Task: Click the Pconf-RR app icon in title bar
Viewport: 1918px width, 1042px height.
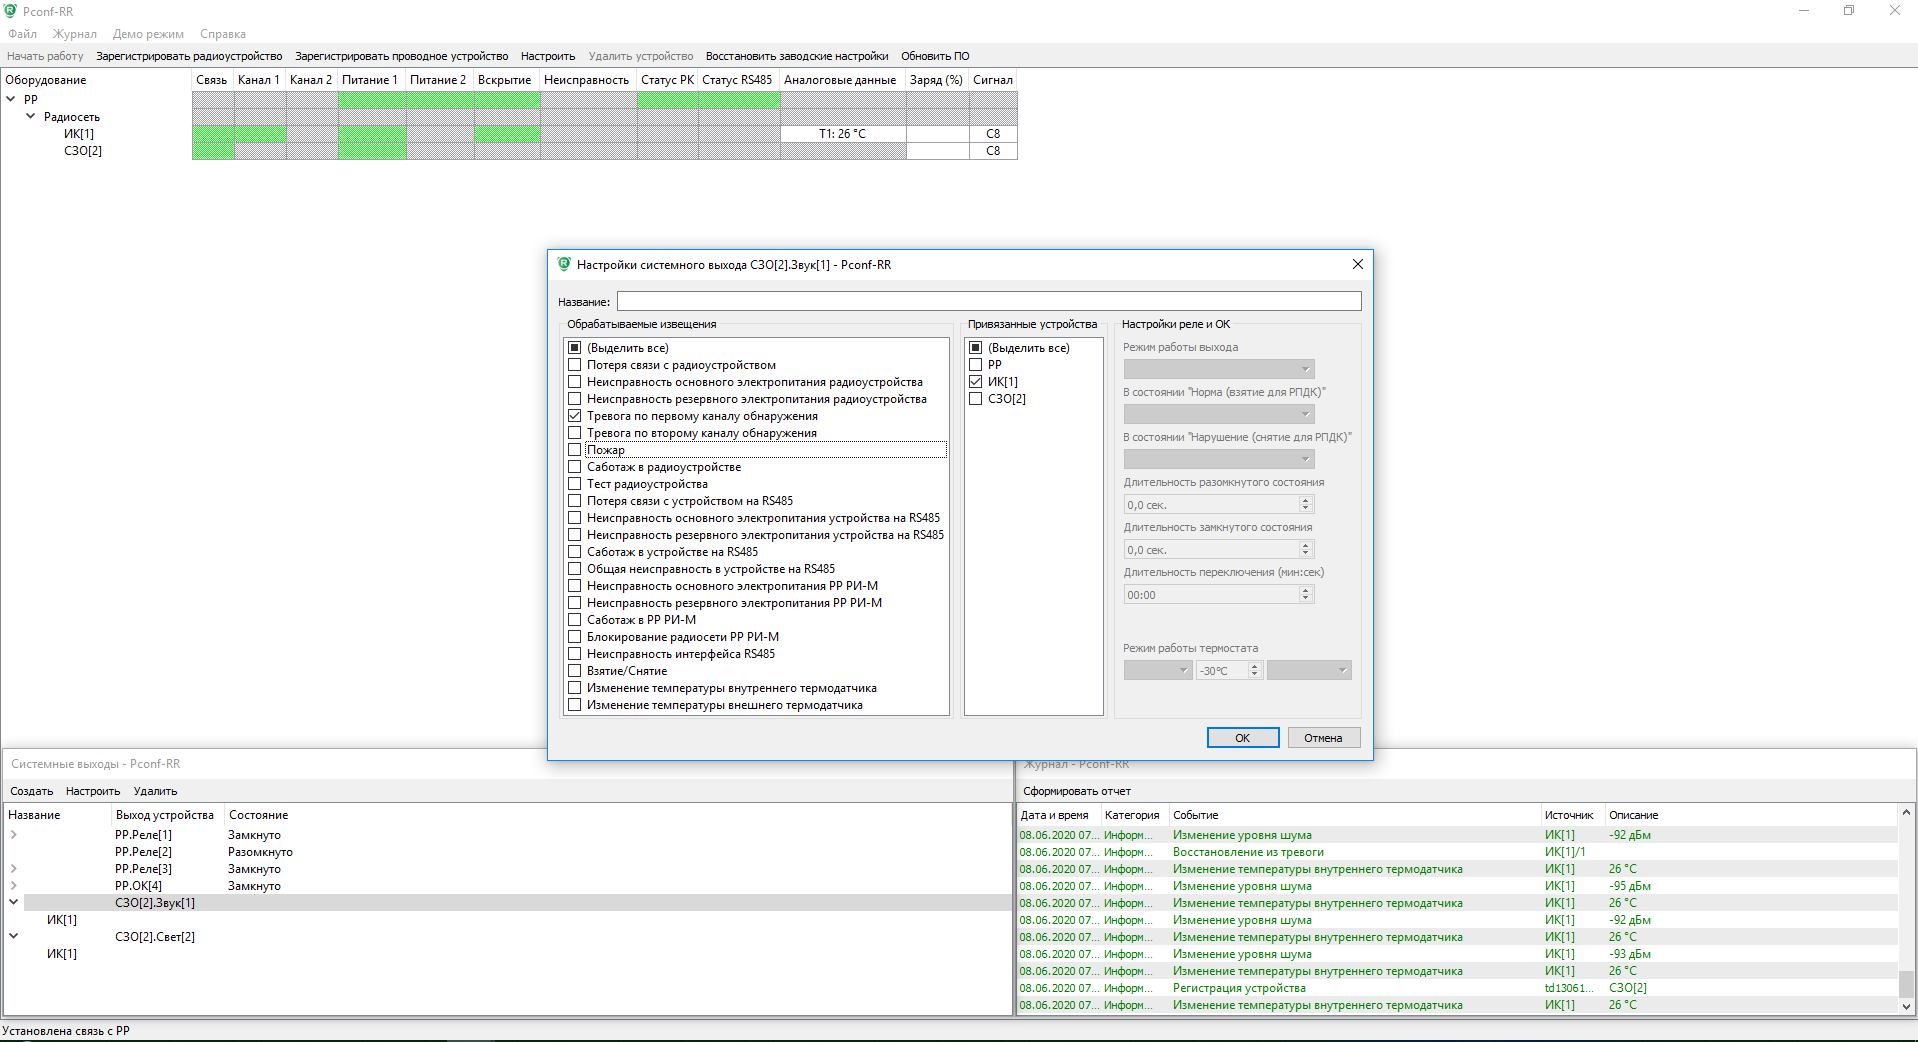Action: [x=11, y=11]
